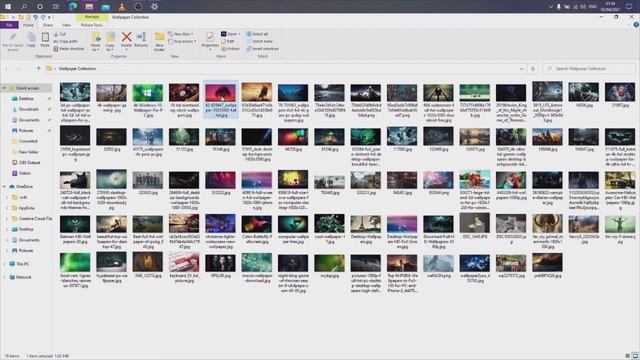Click Select all in the ribbon
Image resolution: width=640 pixels, height=360 pixels.
point(257,34)
